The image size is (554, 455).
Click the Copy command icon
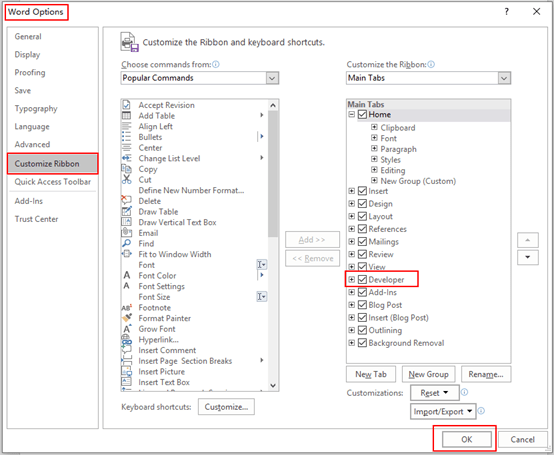pyautogui.click(x=126, y=169)
